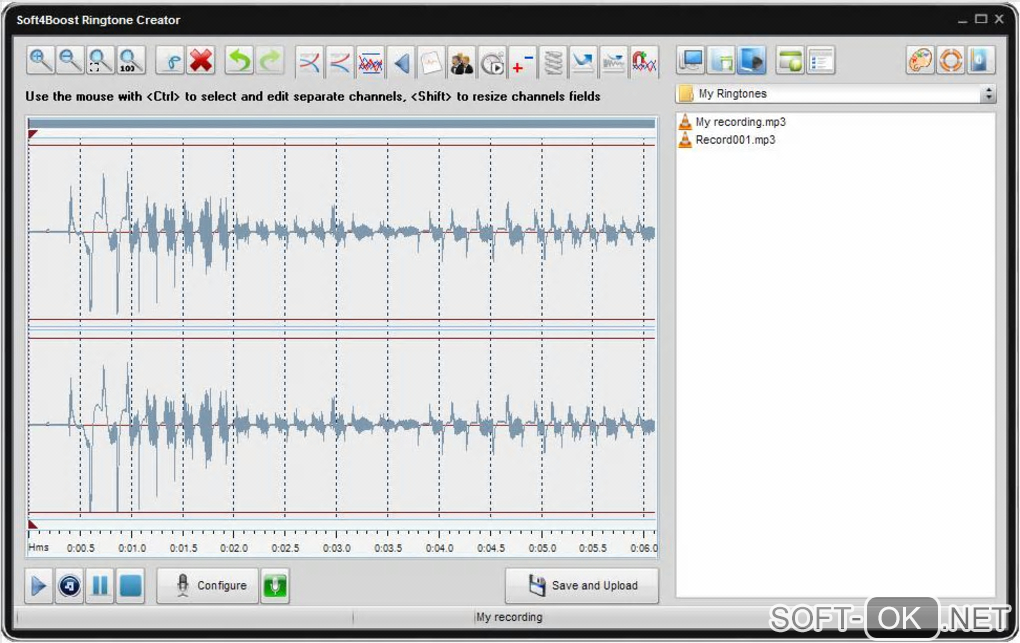Click the two people silhouettes icon
This screenshot has width=1020, height=643.
461,62
